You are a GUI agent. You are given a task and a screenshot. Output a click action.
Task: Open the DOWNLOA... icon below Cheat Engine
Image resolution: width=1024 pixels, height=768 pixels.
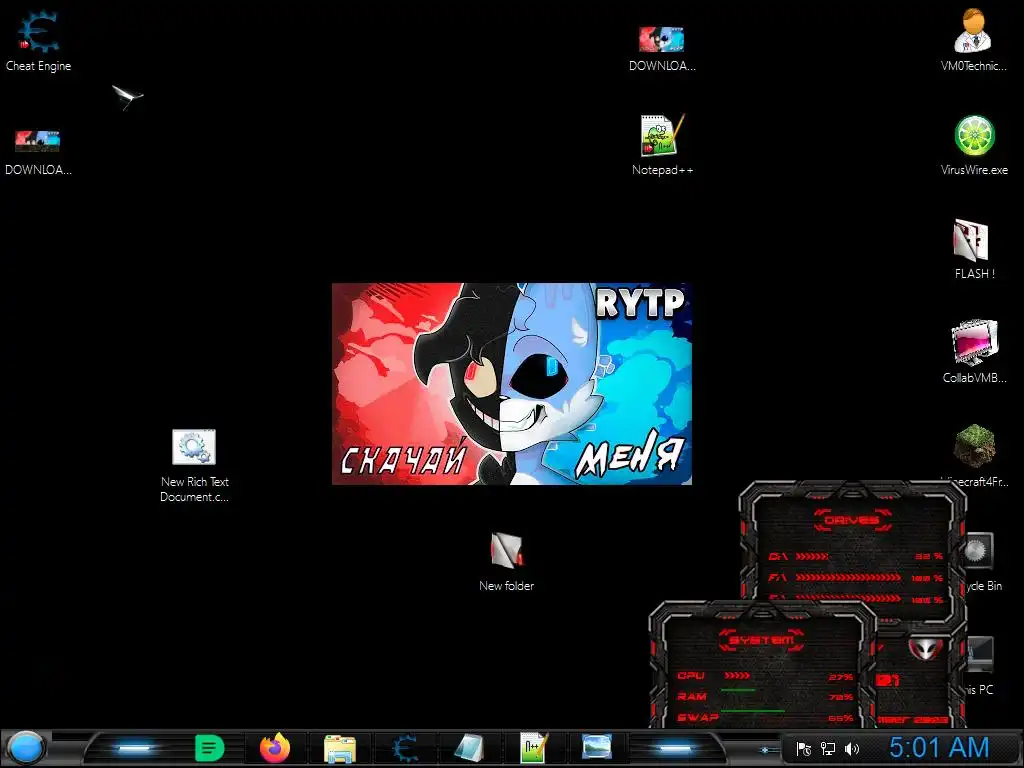38,152
